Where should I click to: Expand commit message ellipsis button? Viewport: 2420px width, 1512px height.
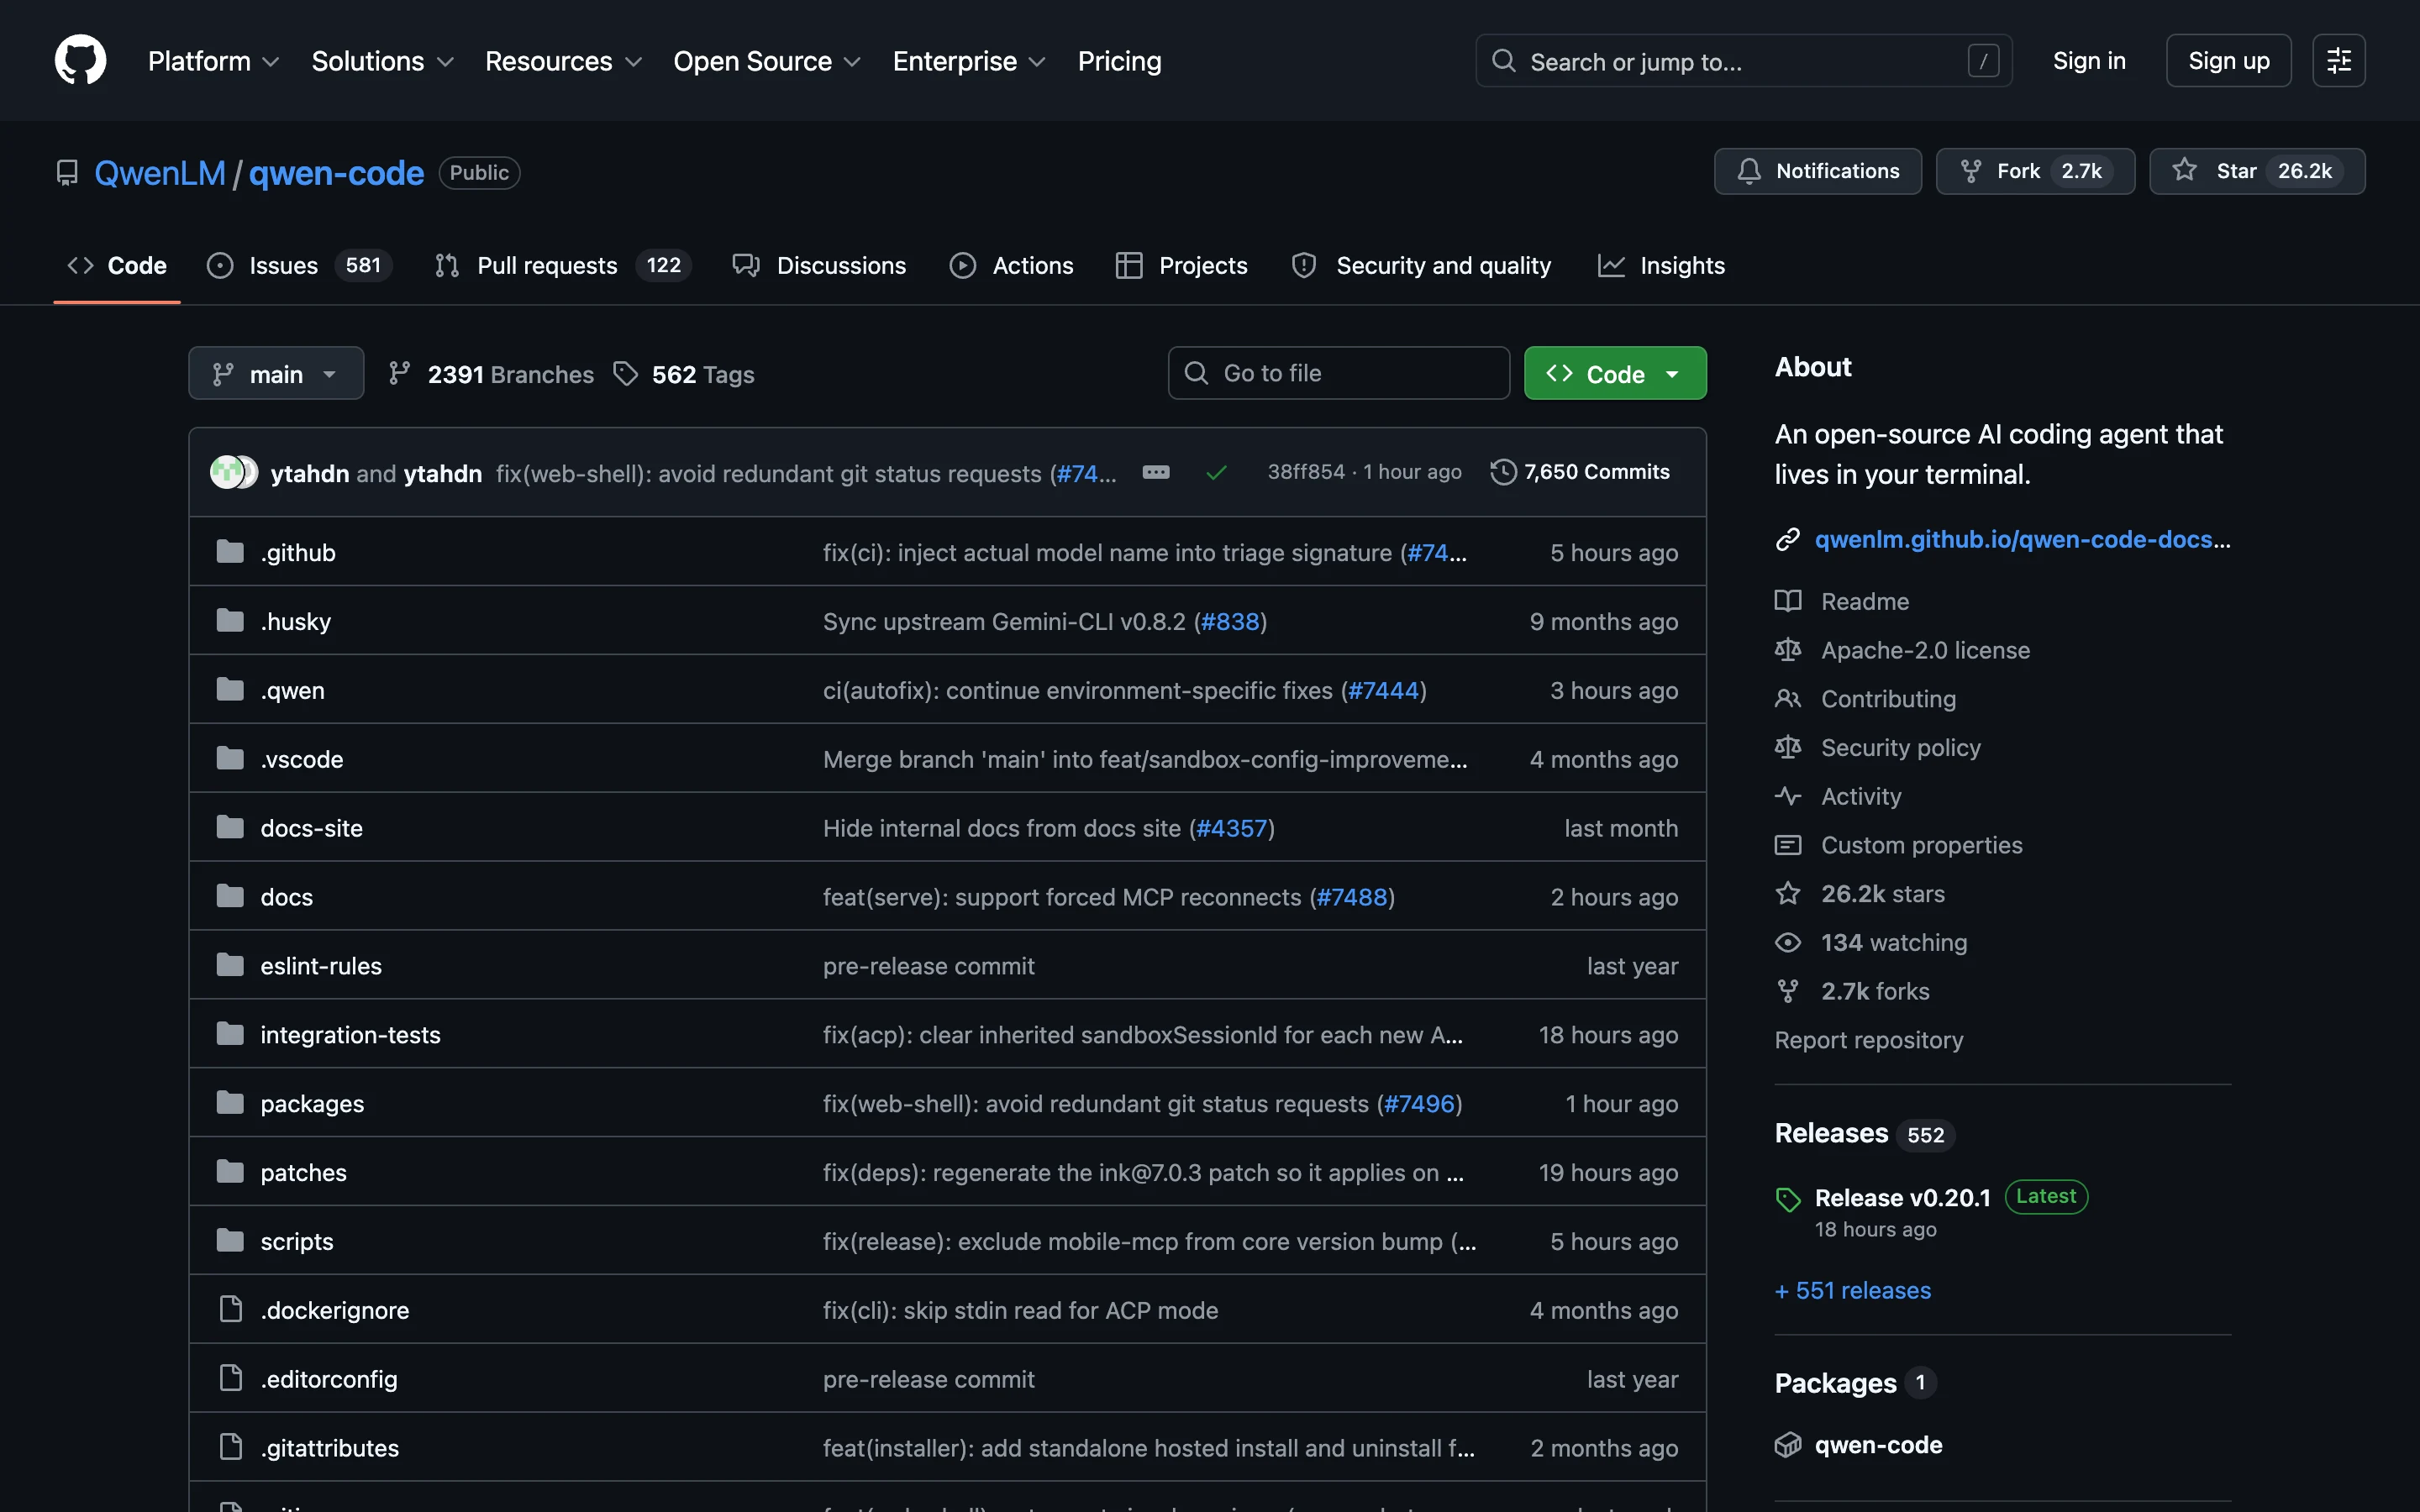point(1156,472)
